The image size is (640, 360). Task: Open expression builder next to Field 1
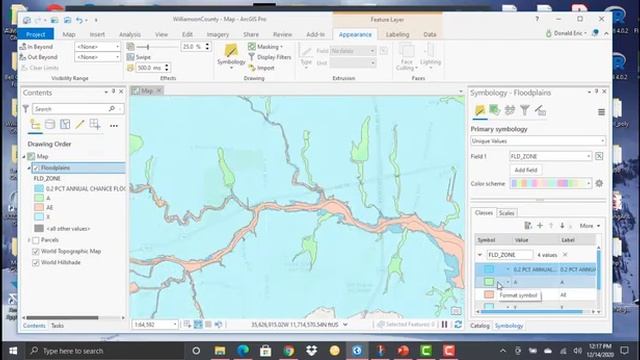tap(599, 156)
